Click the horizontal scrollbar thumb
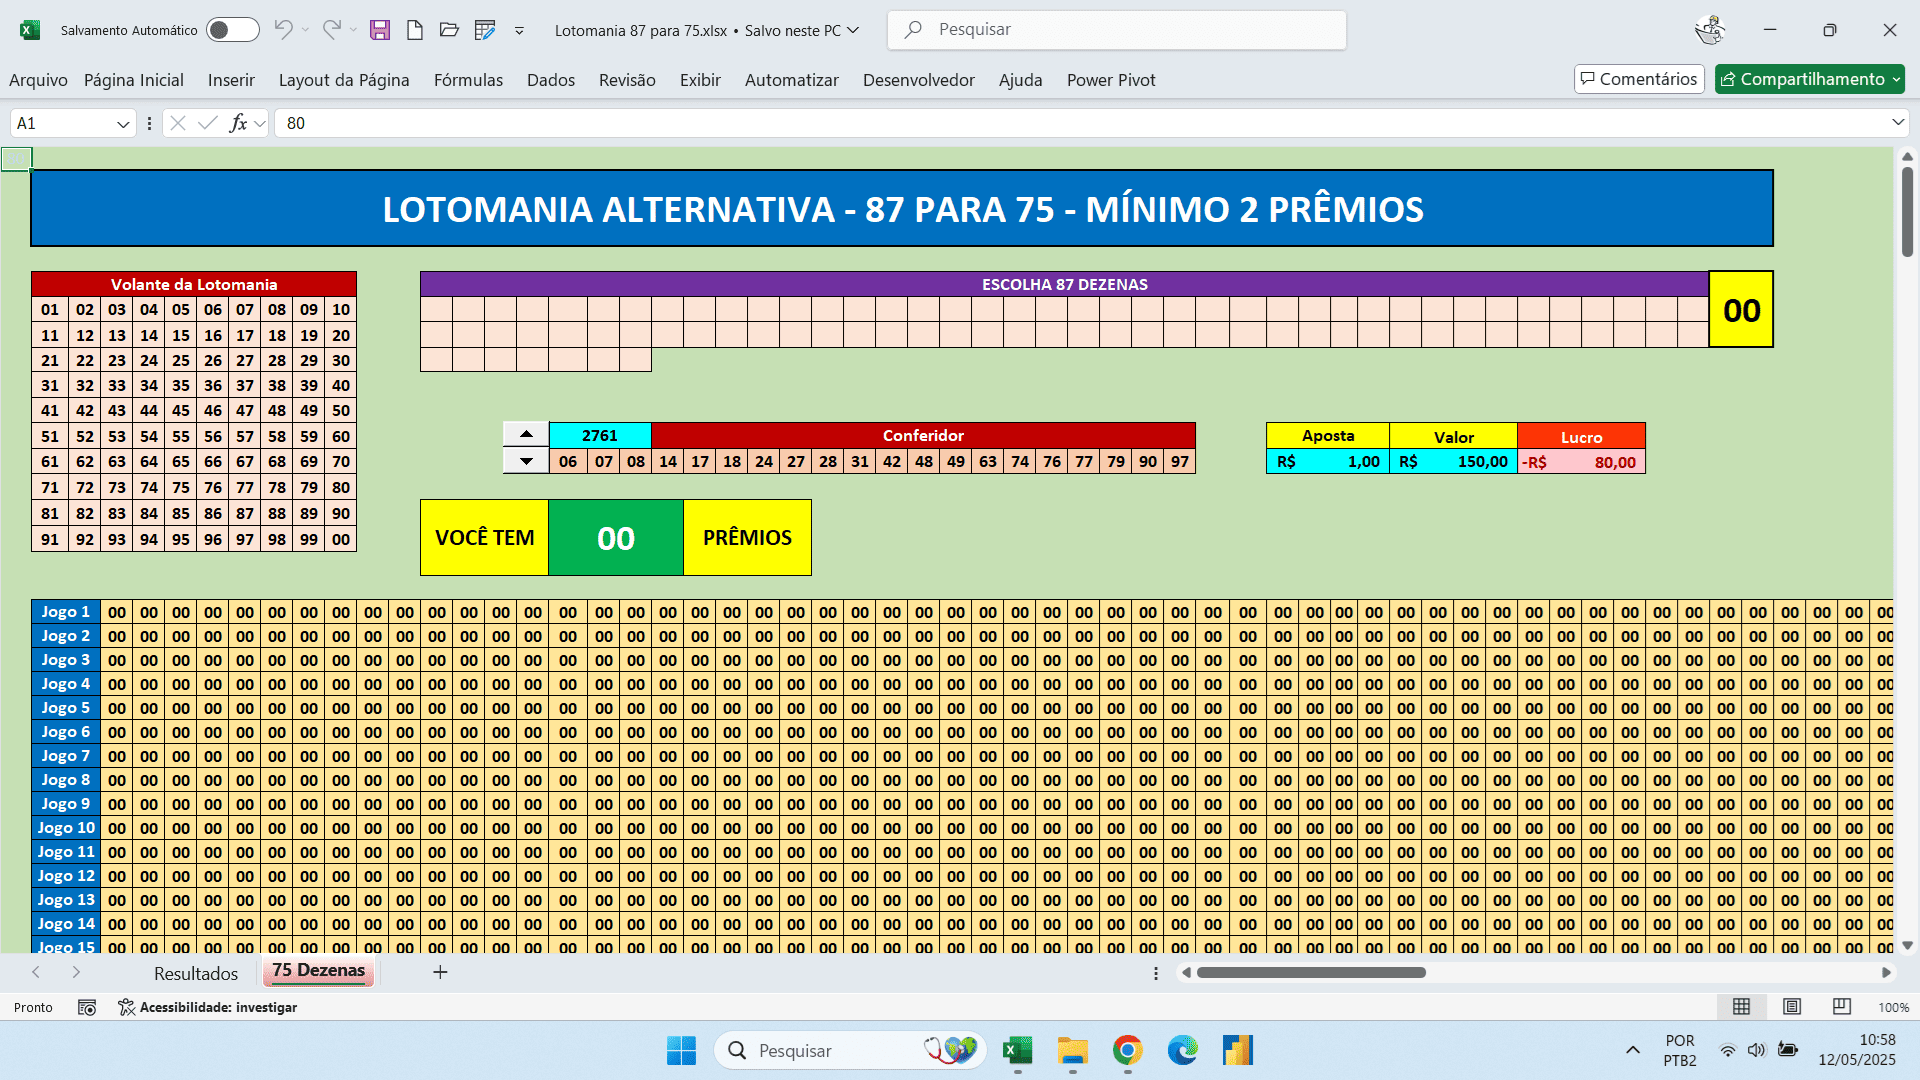1920x1080 pixels. pyautogui.click(x=1311, y=972)
